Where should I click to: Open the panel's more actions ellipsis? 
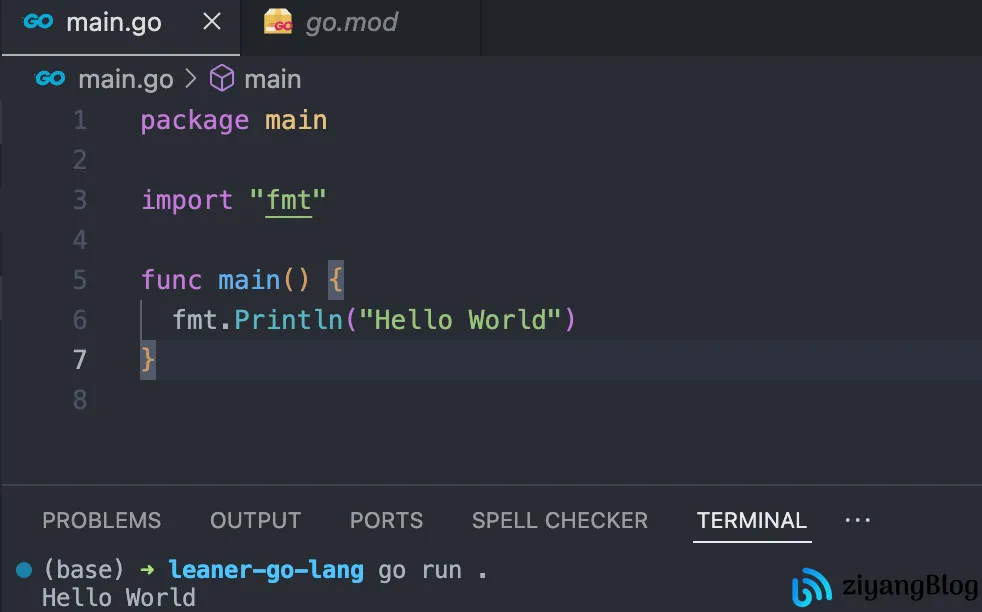(857, 521)
